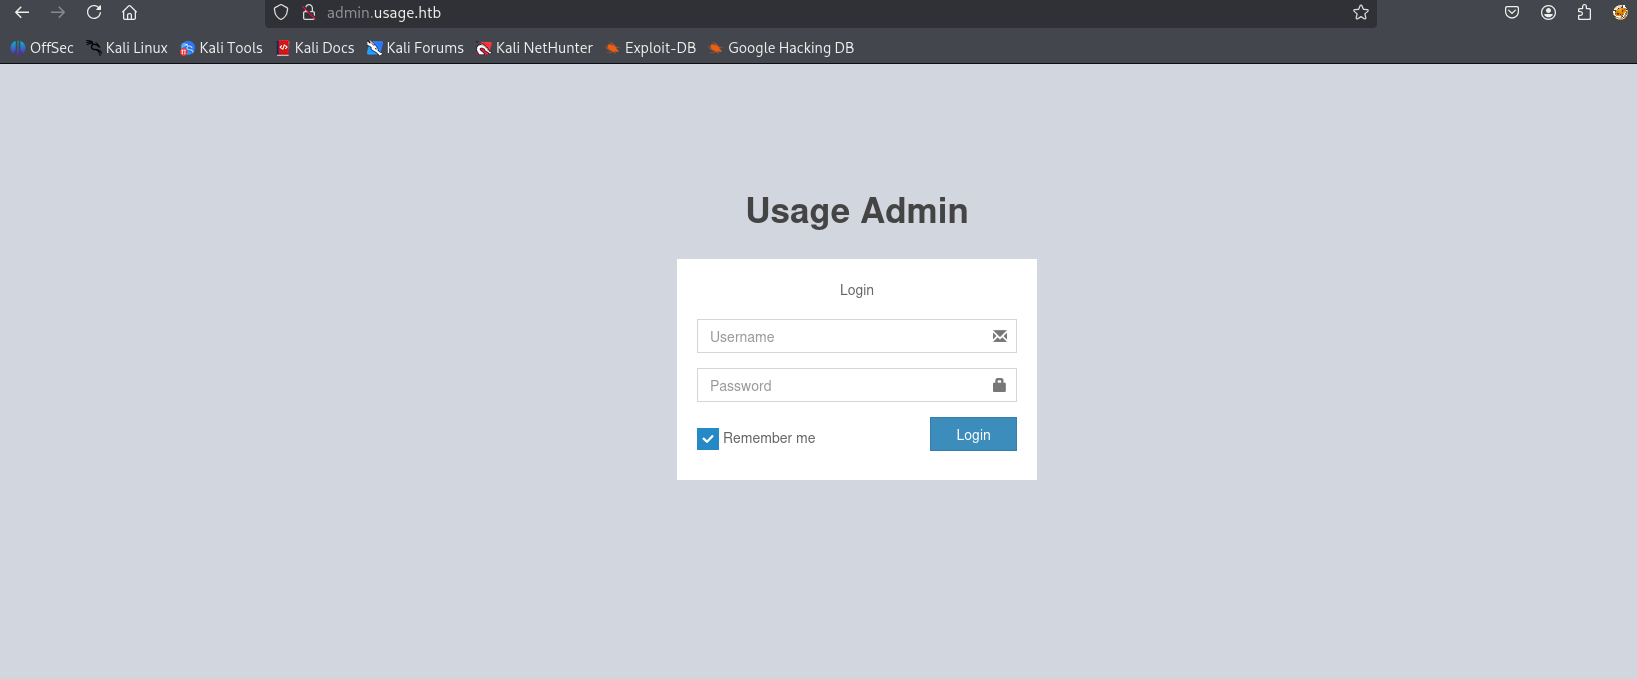Open the Kali Forums bookmark
The height and width of the screenshot is (679, 1637).
point(415,48)
